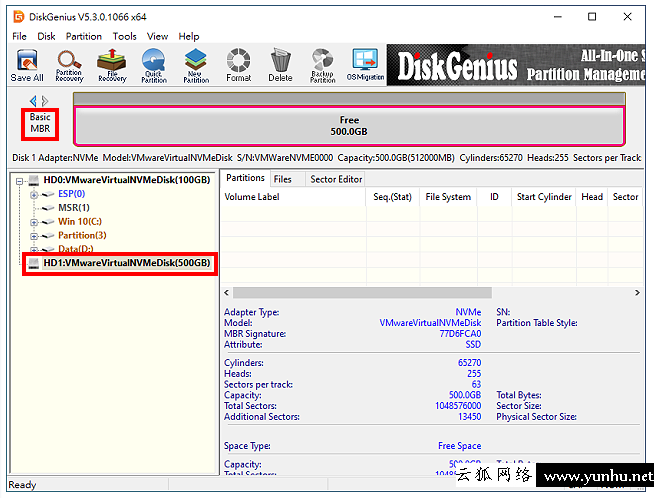Screen dimensions: 657x498
Task: Switch to the Partitions tab
Action: 245,178
